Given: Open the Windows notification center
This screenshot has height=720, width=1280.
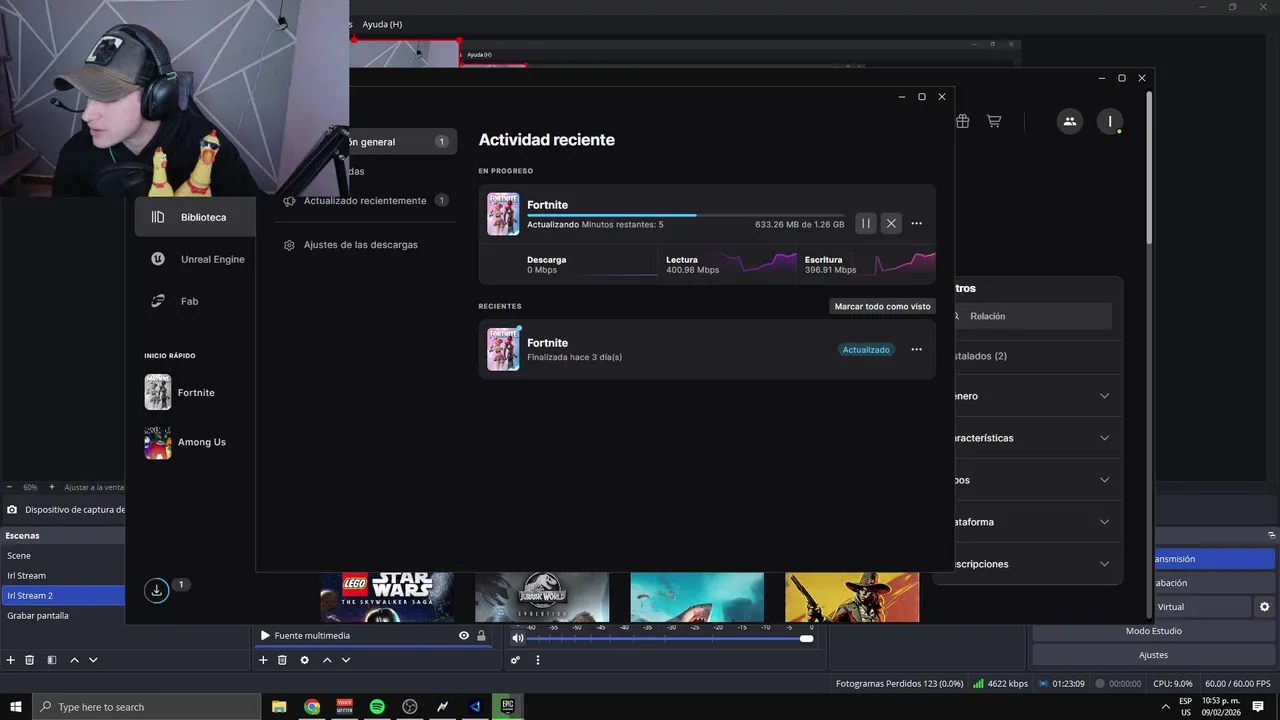Looking at the screenshot, I should tap(1258, 706).
